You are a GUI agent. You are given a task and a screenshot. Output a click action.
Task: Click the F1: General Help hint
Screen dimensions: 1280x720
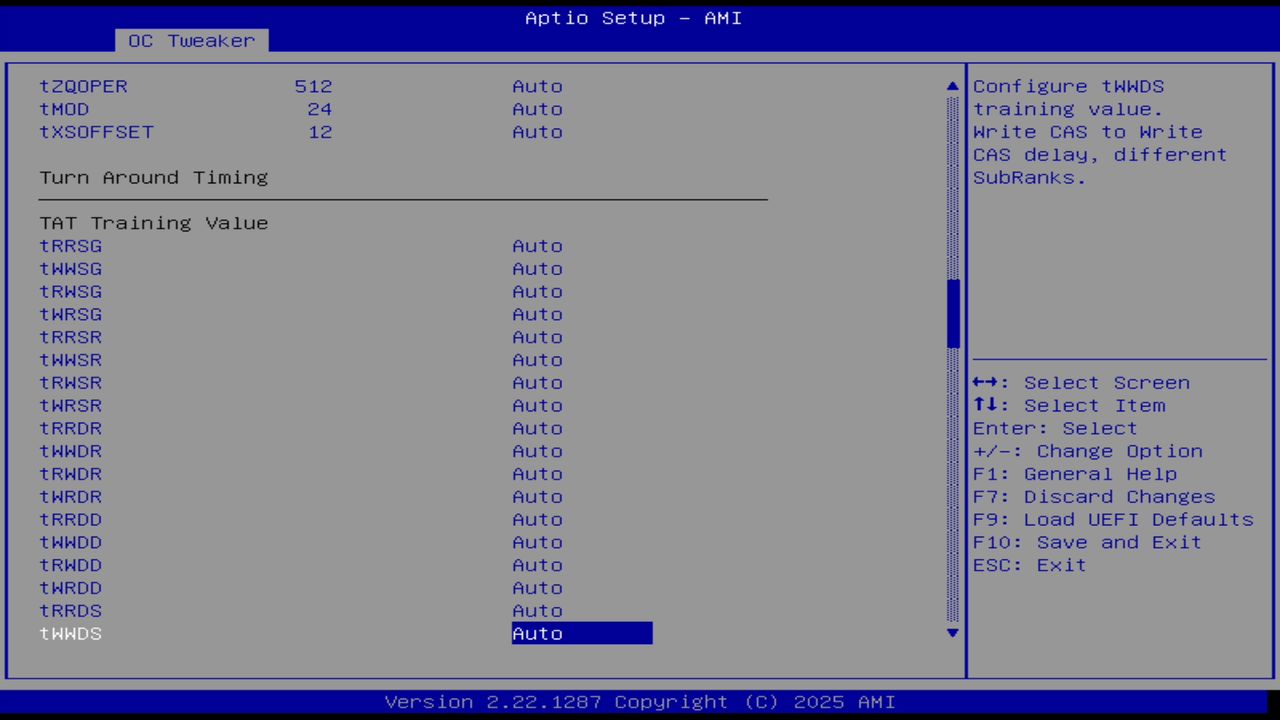[x=1075, y=474]
